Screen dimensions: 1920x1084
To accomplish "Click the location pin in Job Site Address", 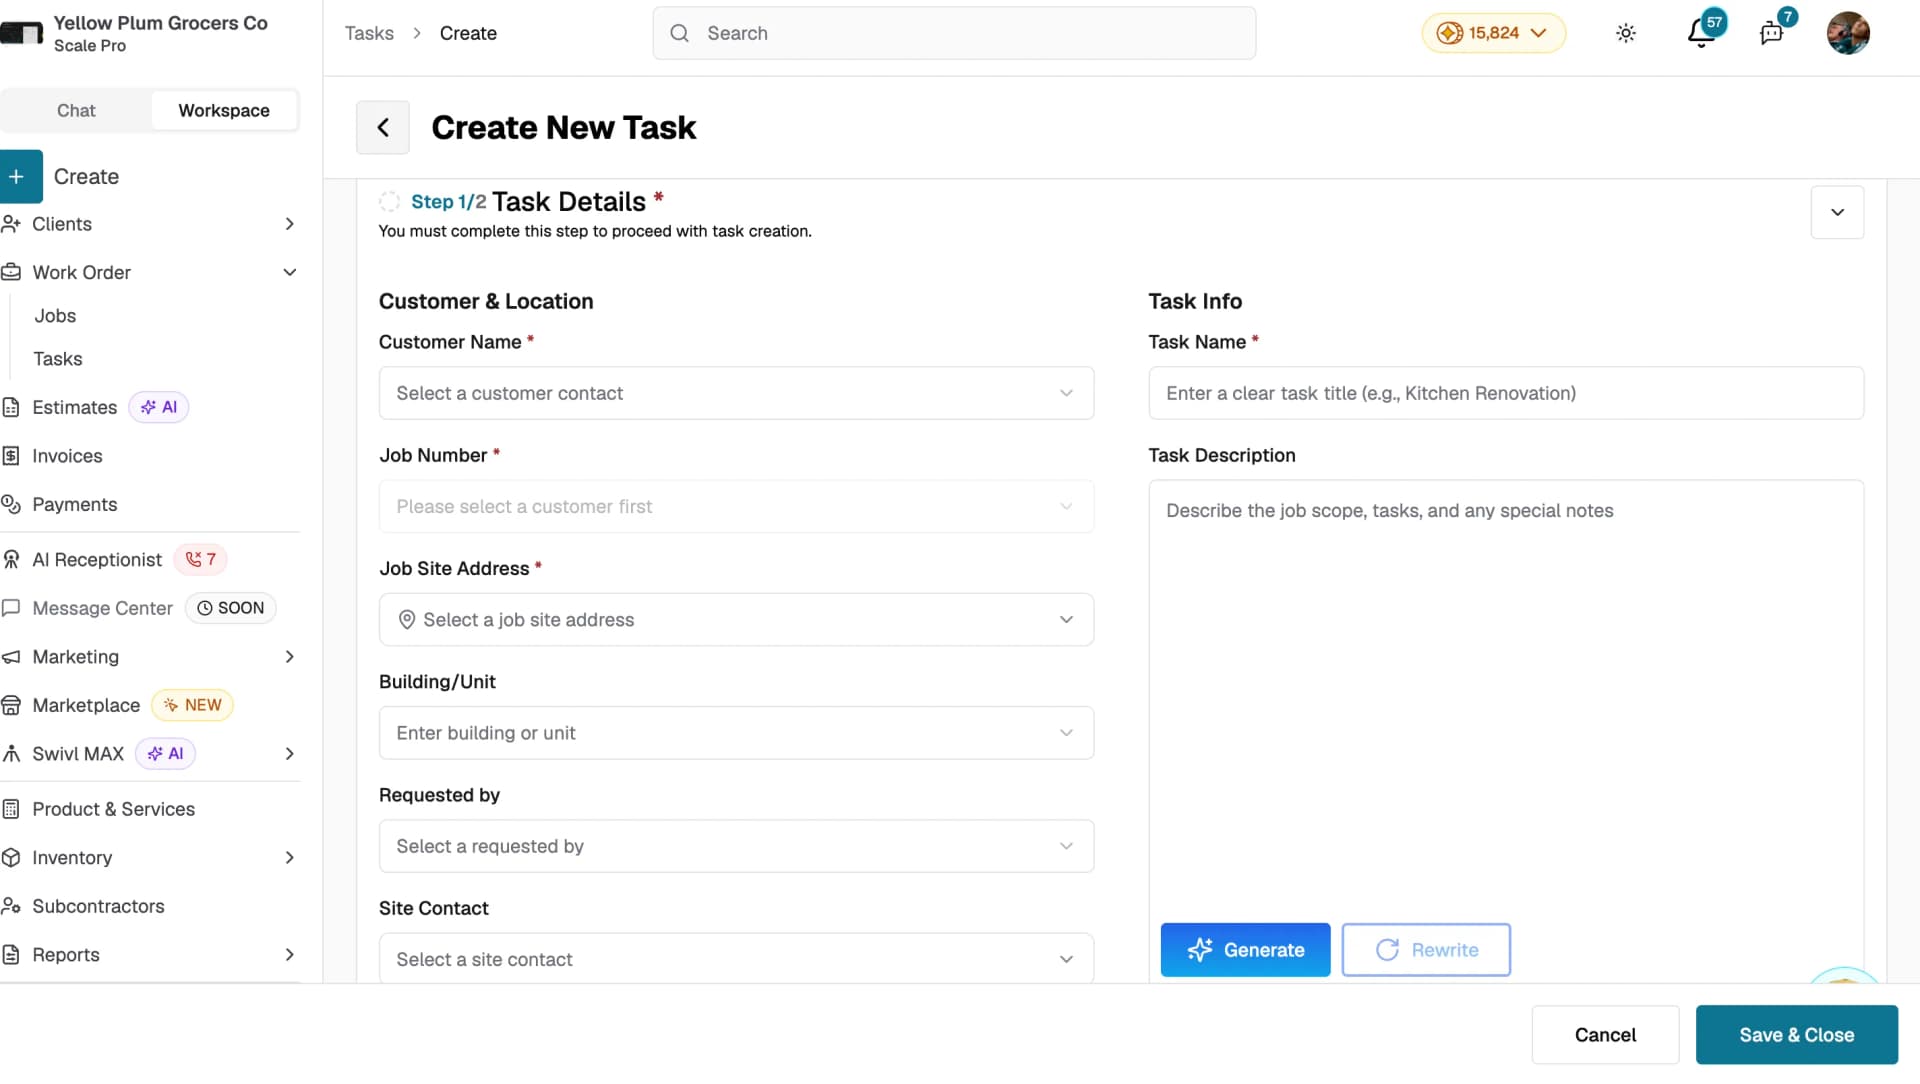I will point(407,620).
